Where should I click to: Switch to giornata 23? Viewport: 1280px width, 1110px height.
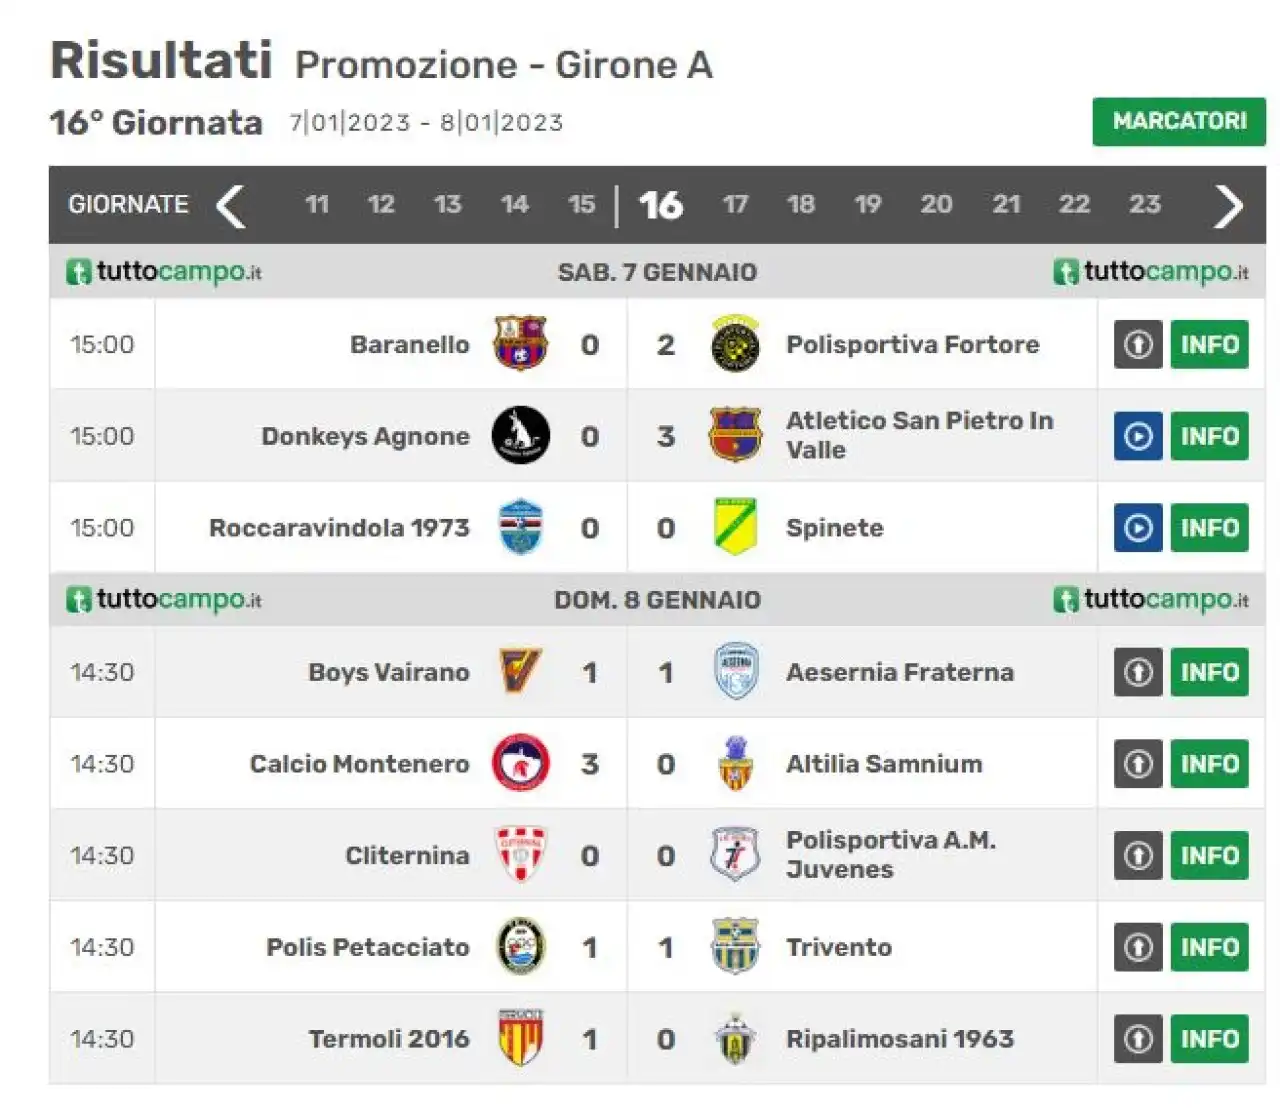tap(1145, 205)
